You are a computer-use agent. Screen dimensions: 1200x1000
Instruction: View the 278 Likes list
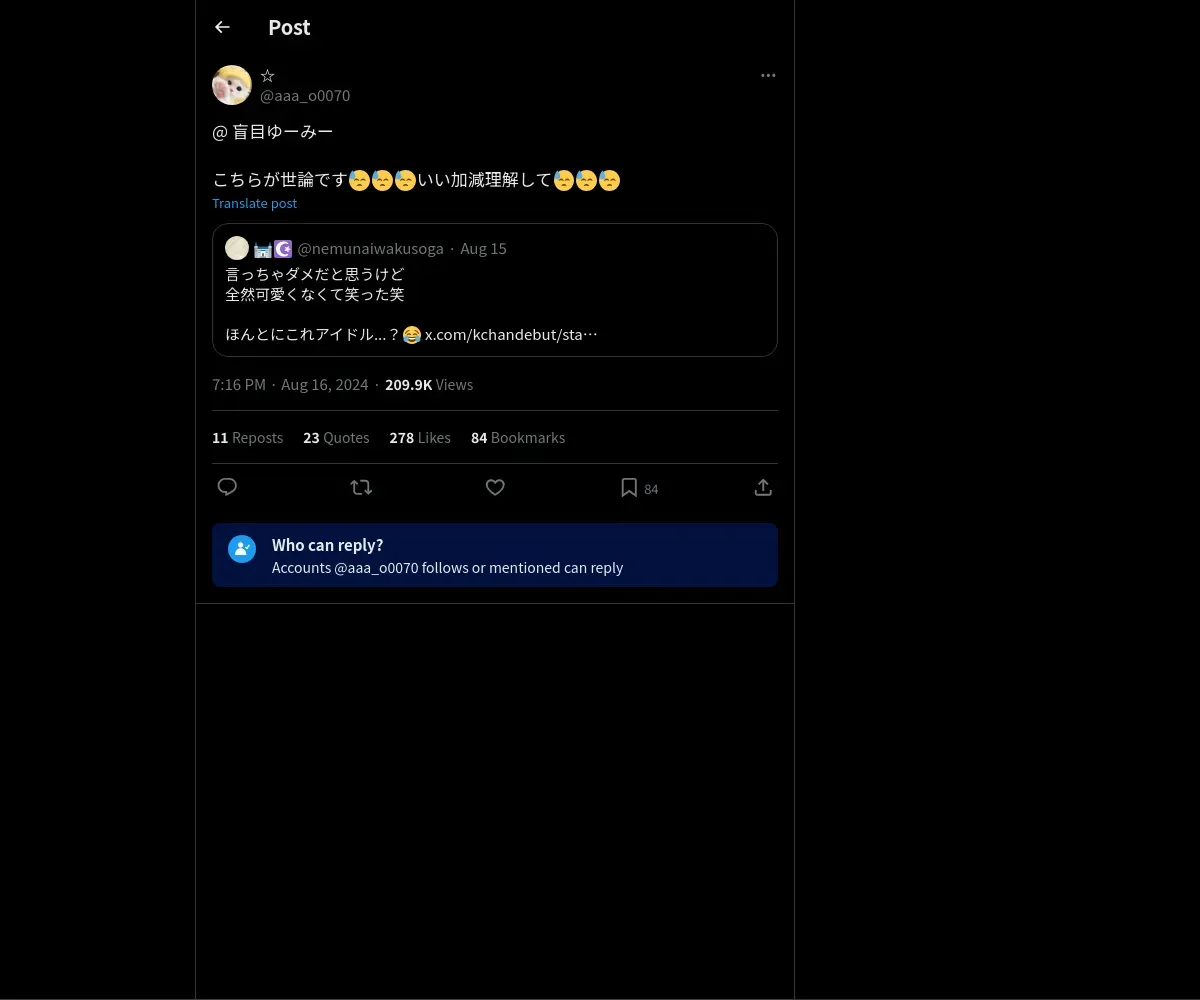[420, 438]
